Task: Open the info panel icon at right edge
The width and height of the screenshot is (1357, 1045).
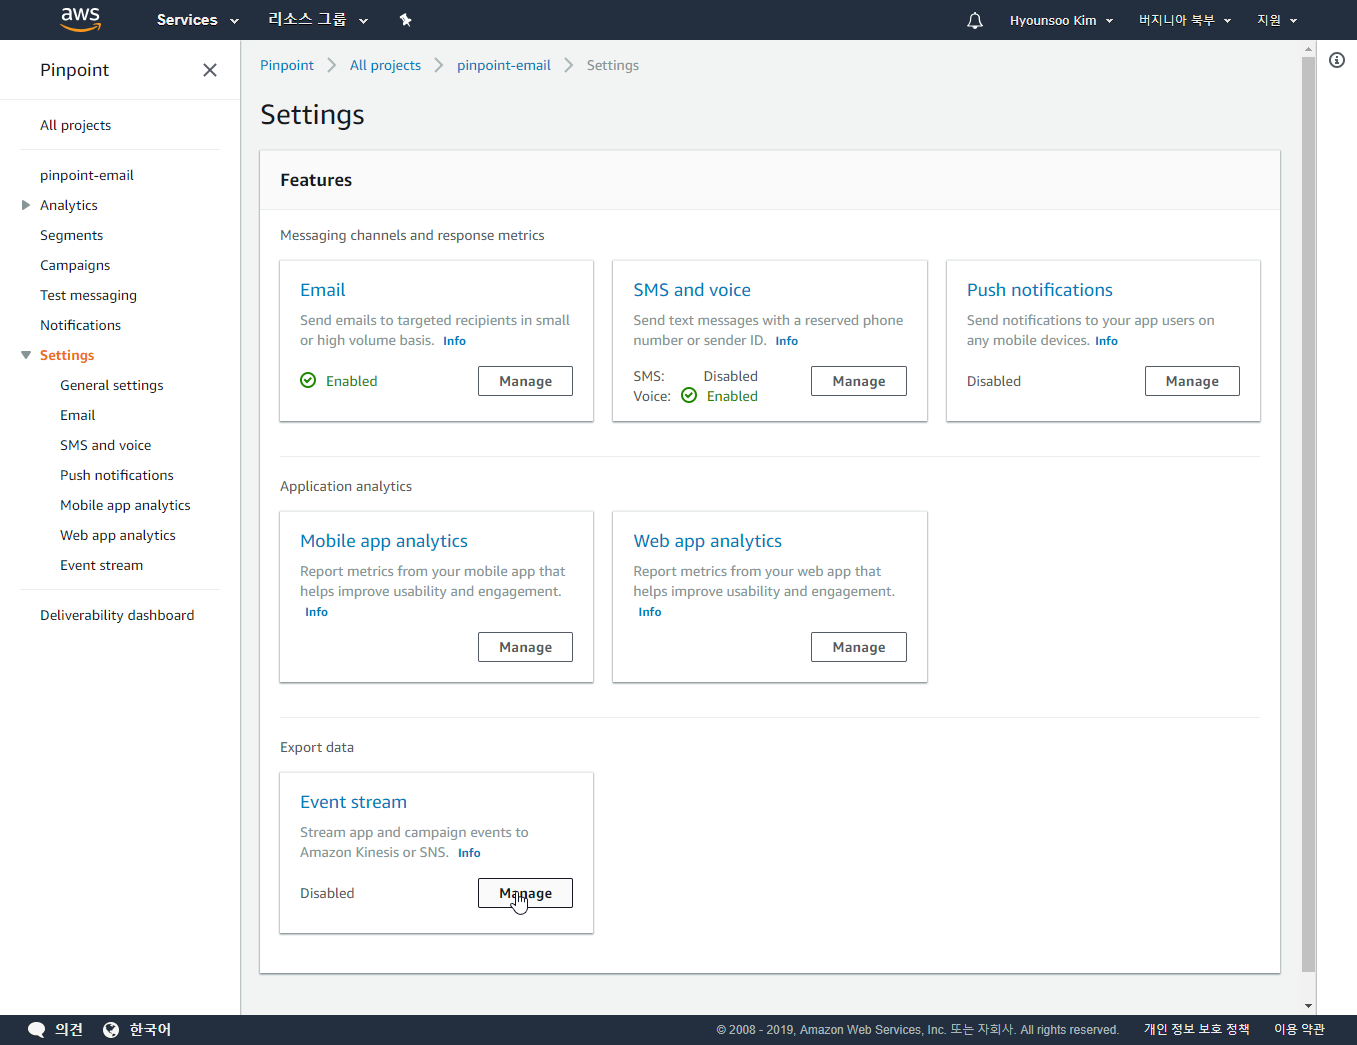Action: (1337, 60)
